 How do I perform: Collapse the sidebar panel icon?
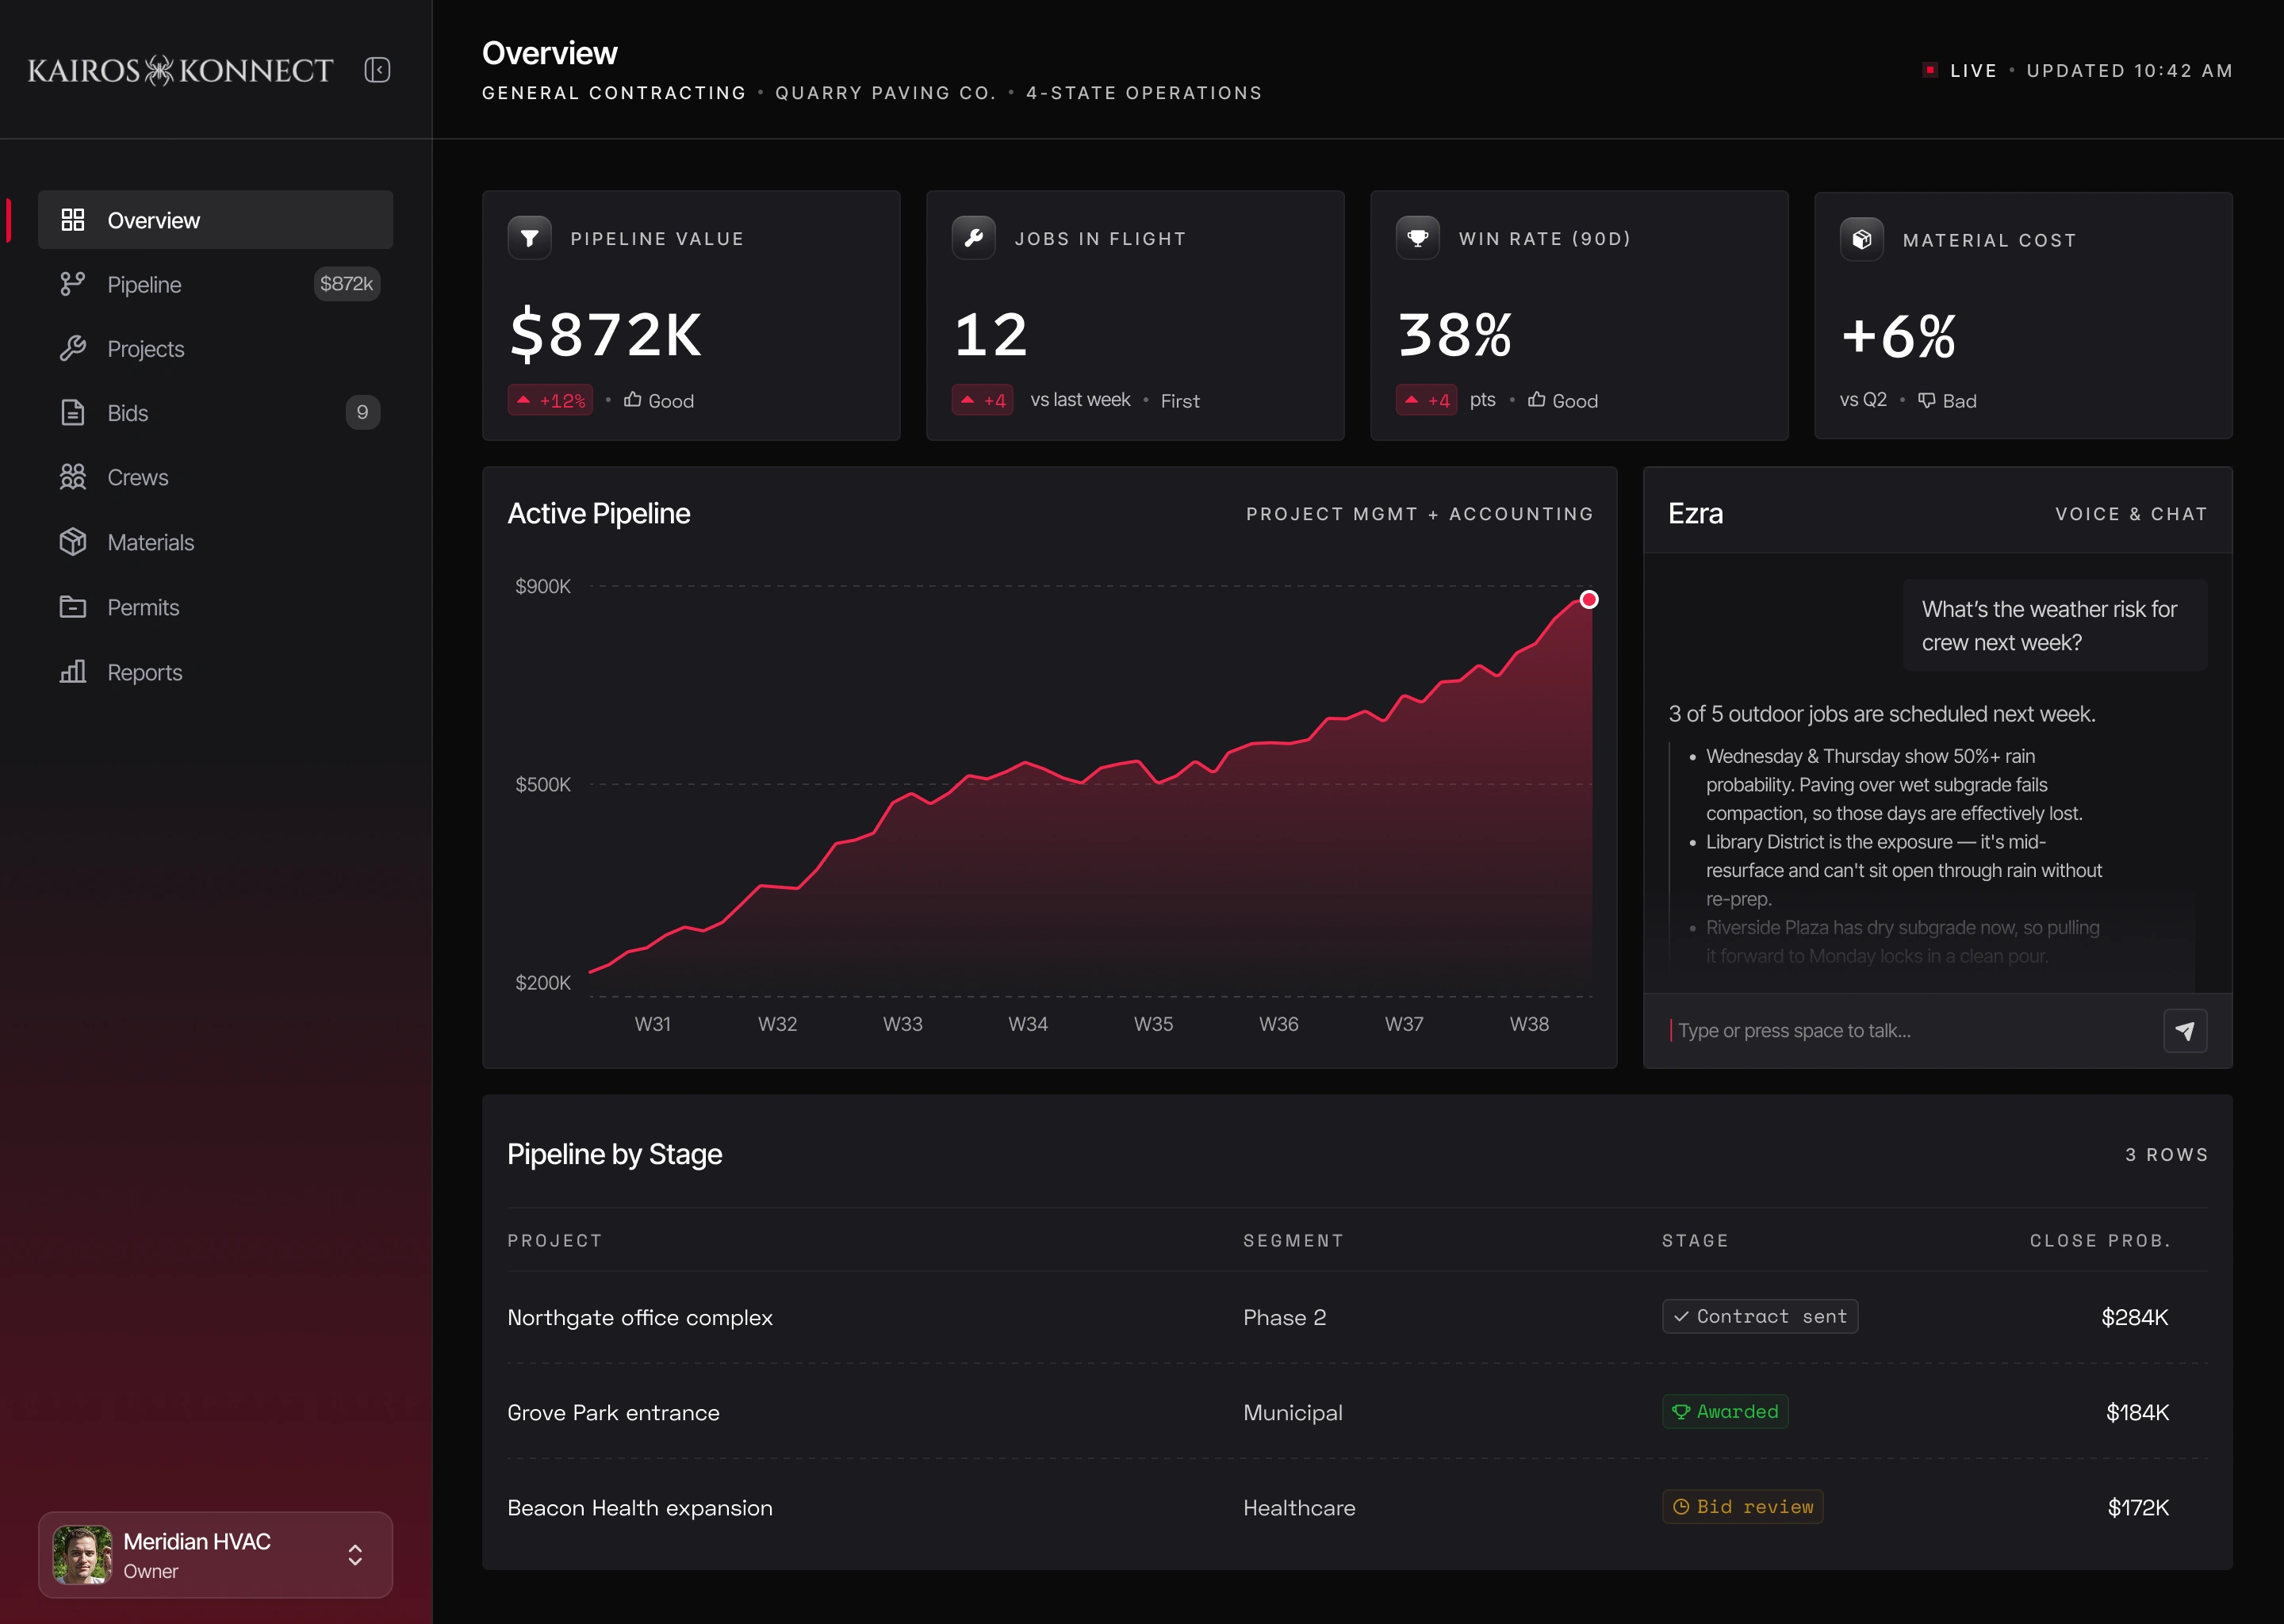[x=377, y=70]
